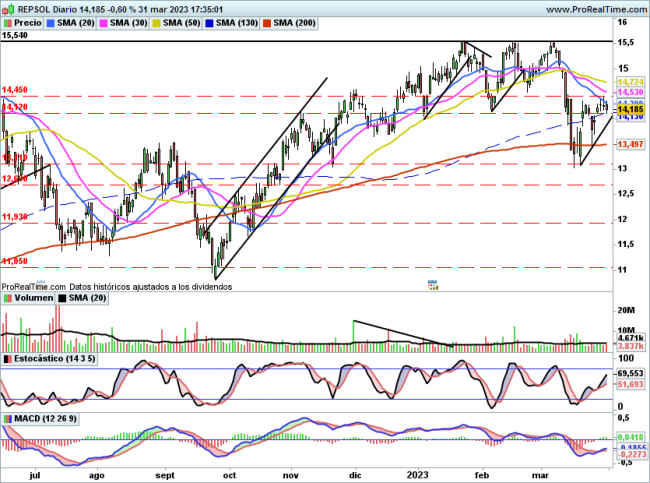The image size is (650, 483).
Task: Click the 14,450 red level label
Action: click(15, 90)
